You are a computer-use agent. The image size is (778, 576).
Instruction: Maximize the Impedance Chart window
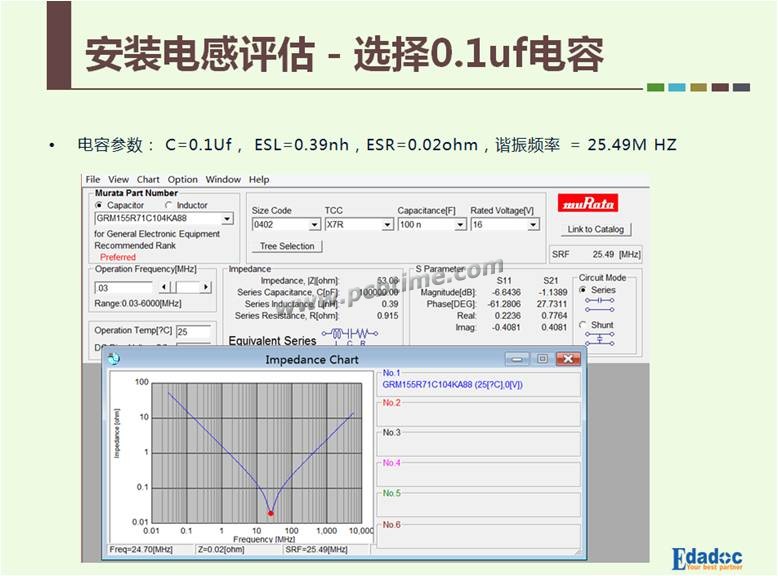tap(542, 359)
